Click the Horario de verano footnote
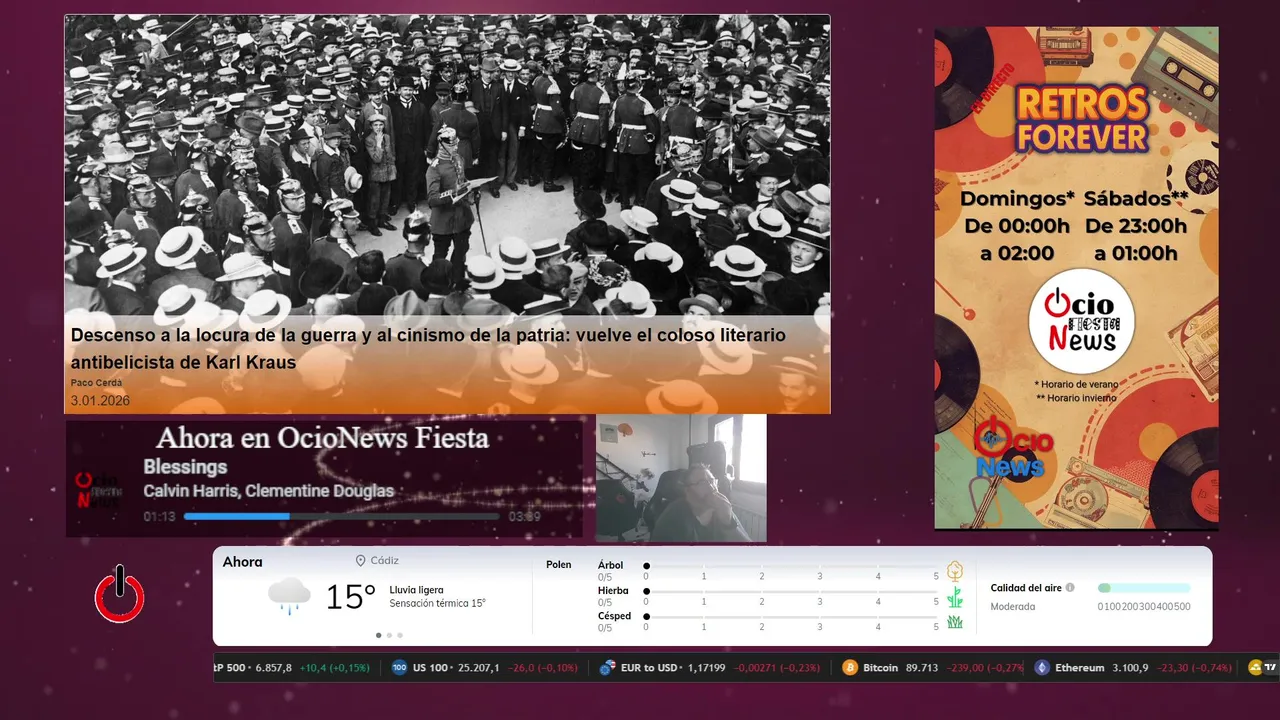 tap(1077, 384)
